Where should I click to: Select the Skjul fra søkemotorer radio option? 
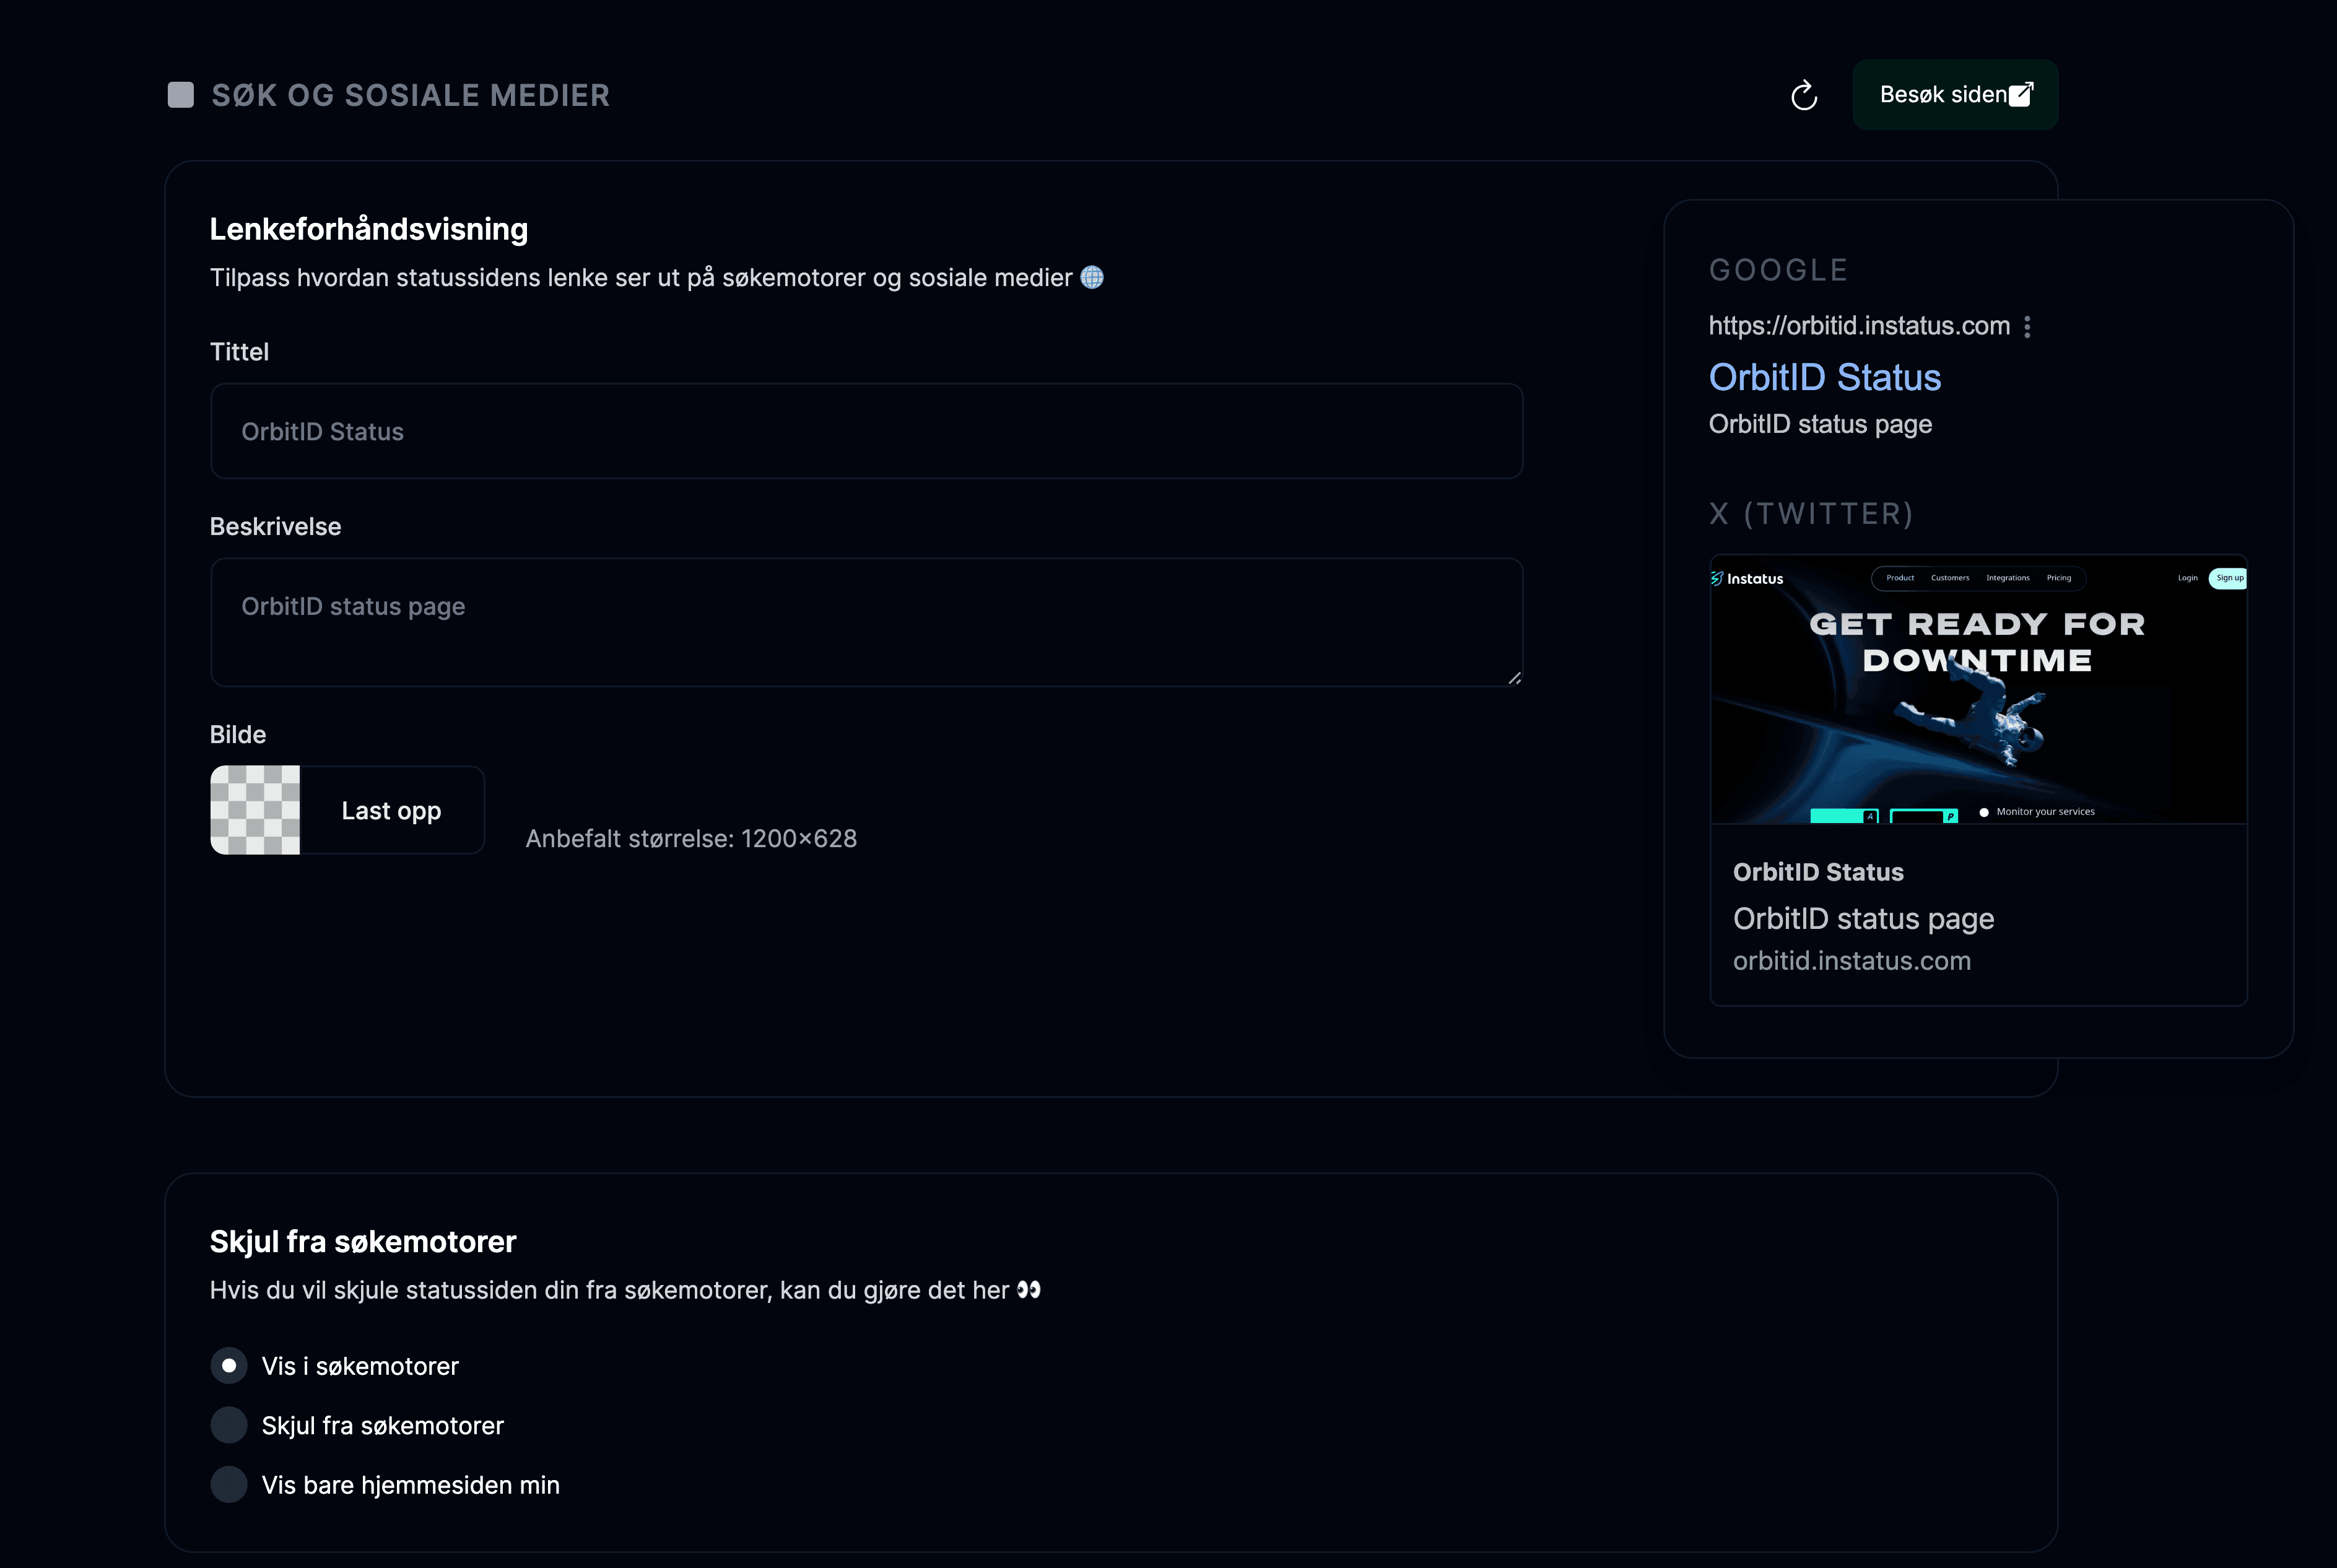pos(229,1425)
